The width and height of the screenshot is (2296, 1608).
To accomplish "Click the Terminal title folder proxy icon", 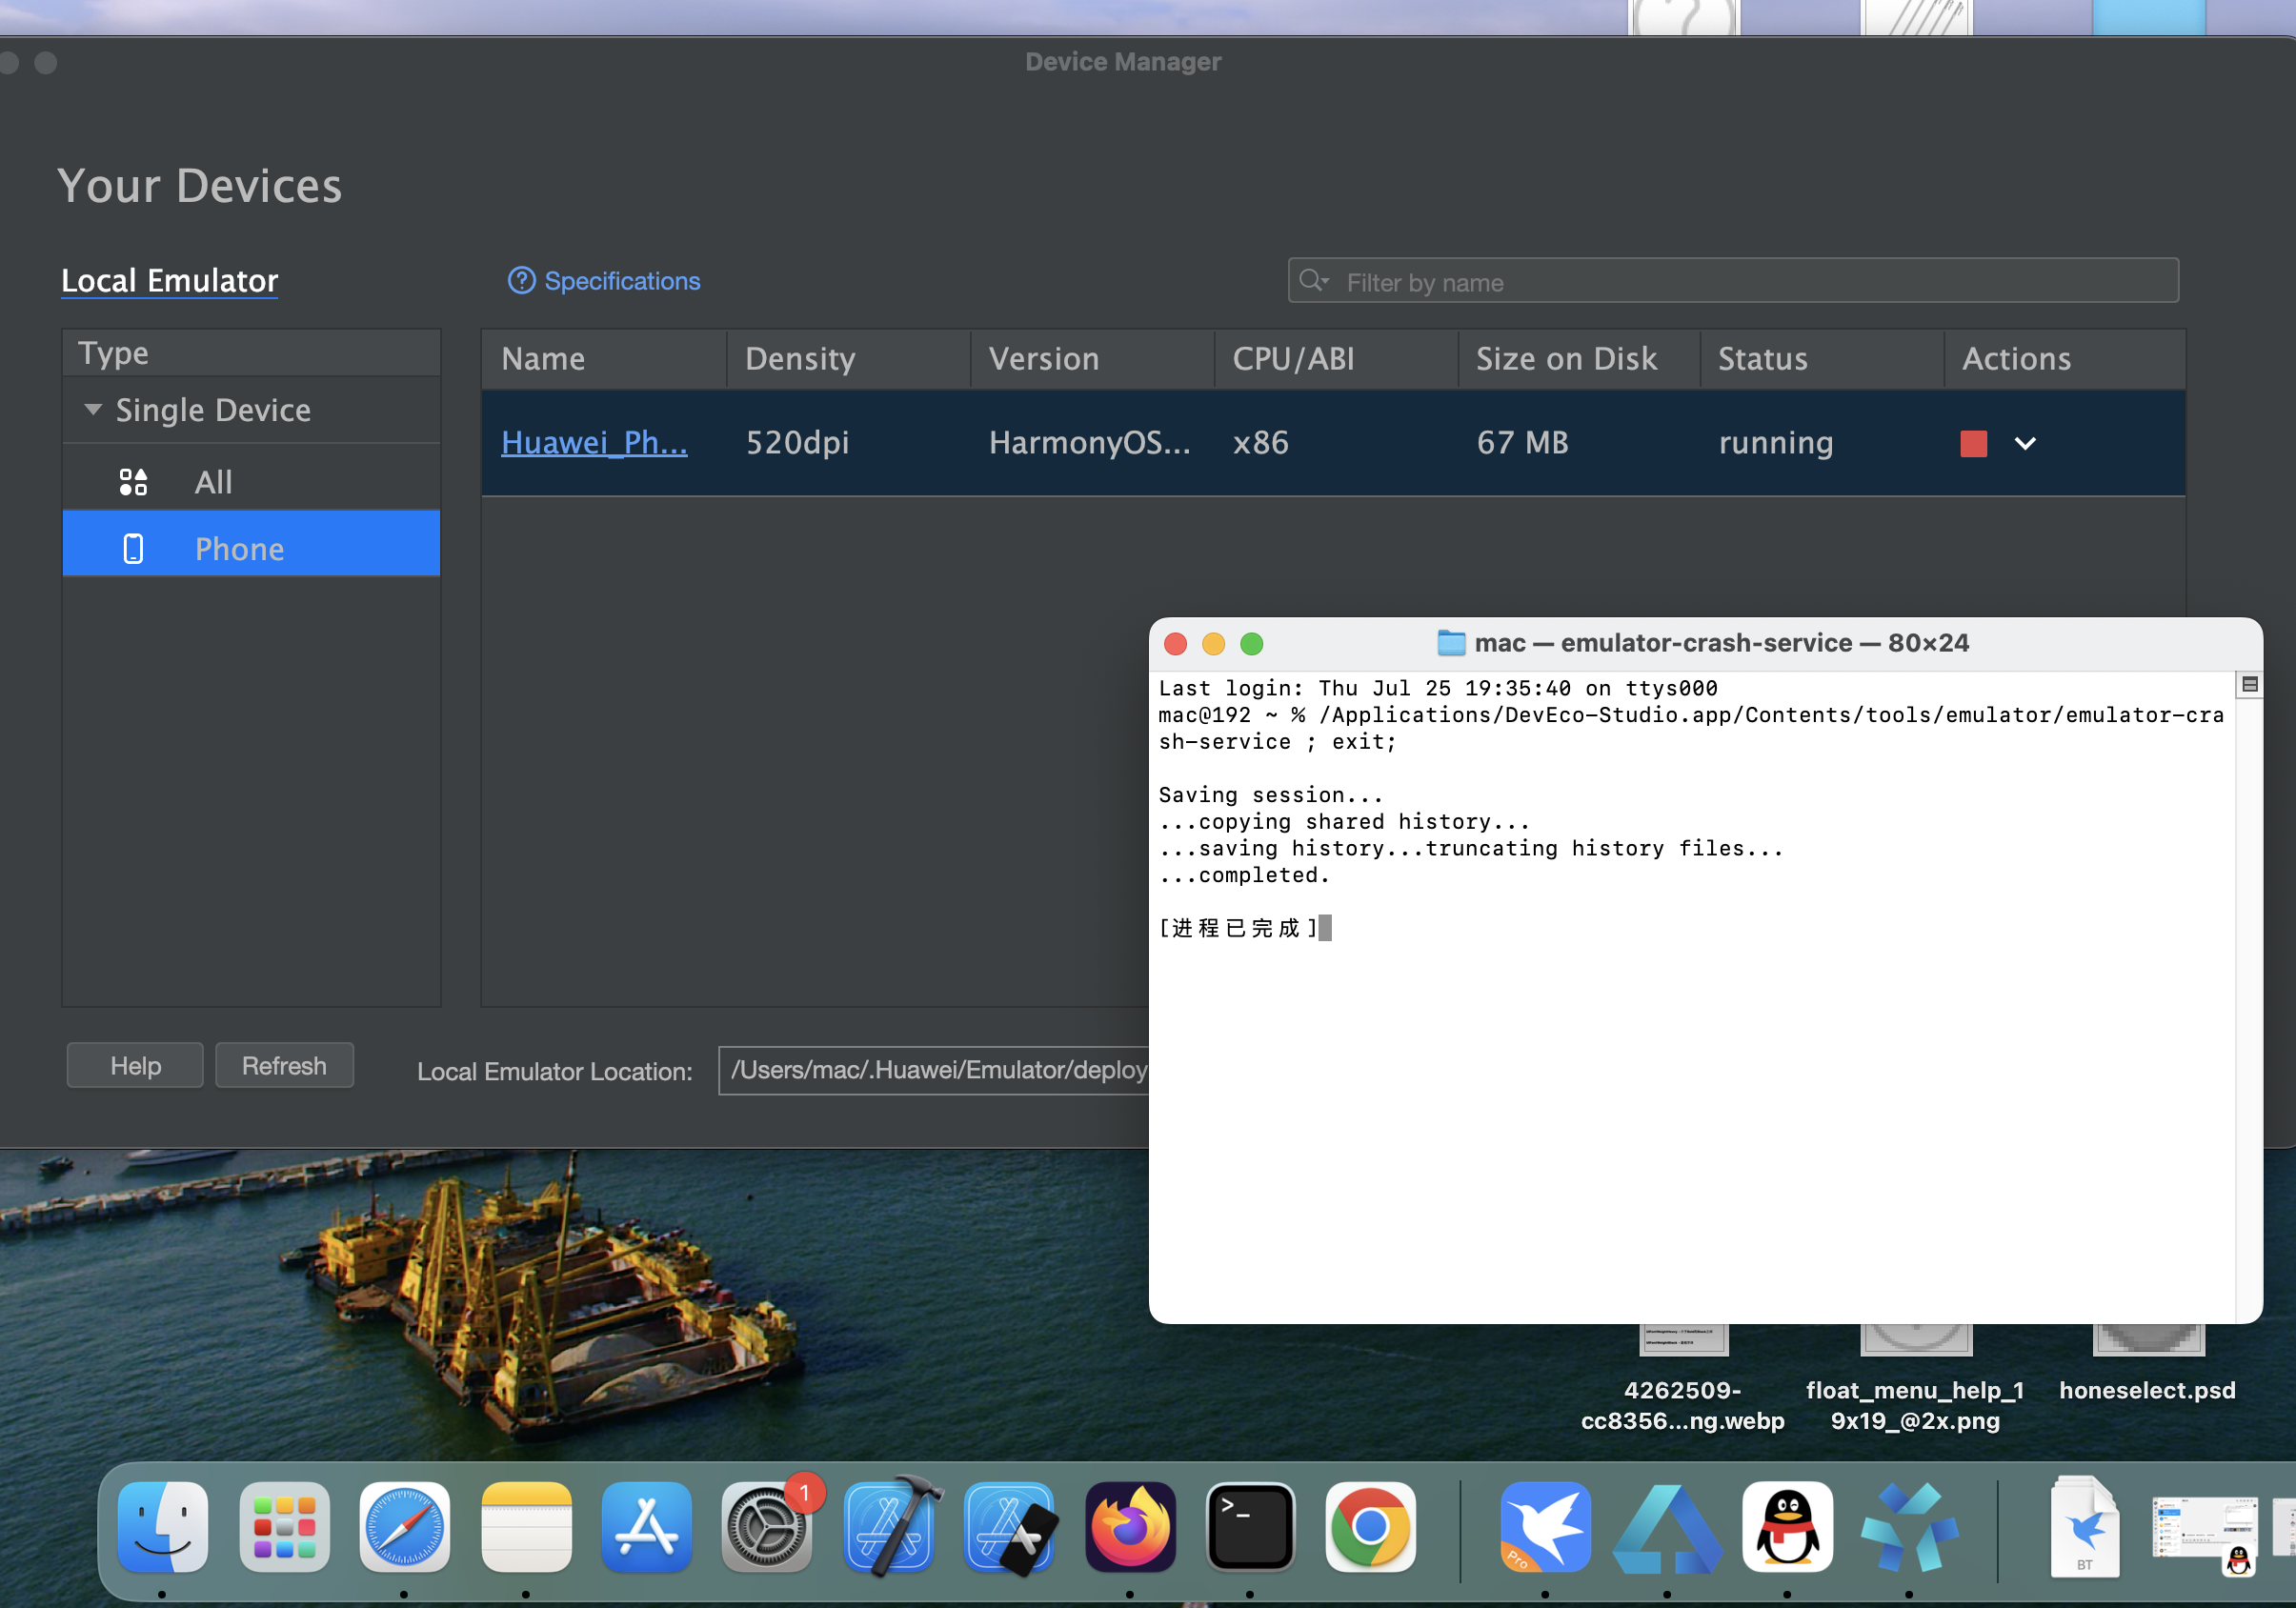I will (x=1451, y=643).
